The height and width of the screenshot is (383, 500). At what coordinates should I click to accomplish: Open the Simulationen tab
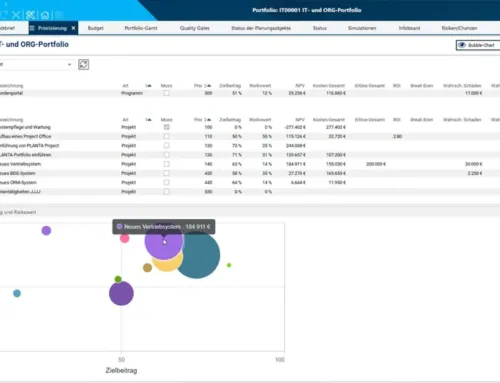(362, 28)
